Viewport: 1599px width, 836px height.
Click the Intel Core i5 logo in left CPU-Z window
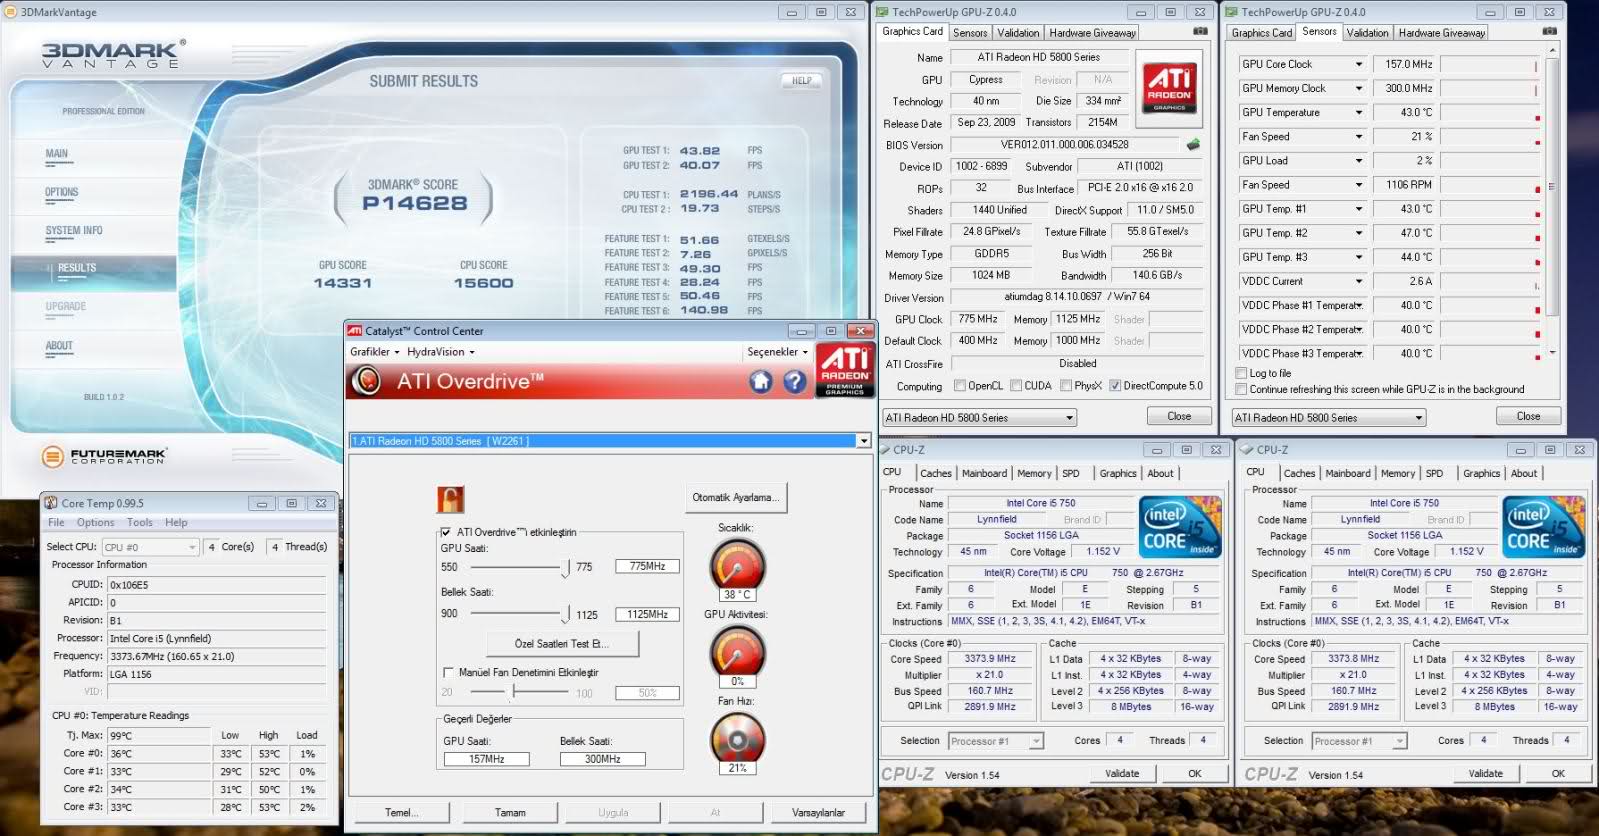[x=1180, y=527]
